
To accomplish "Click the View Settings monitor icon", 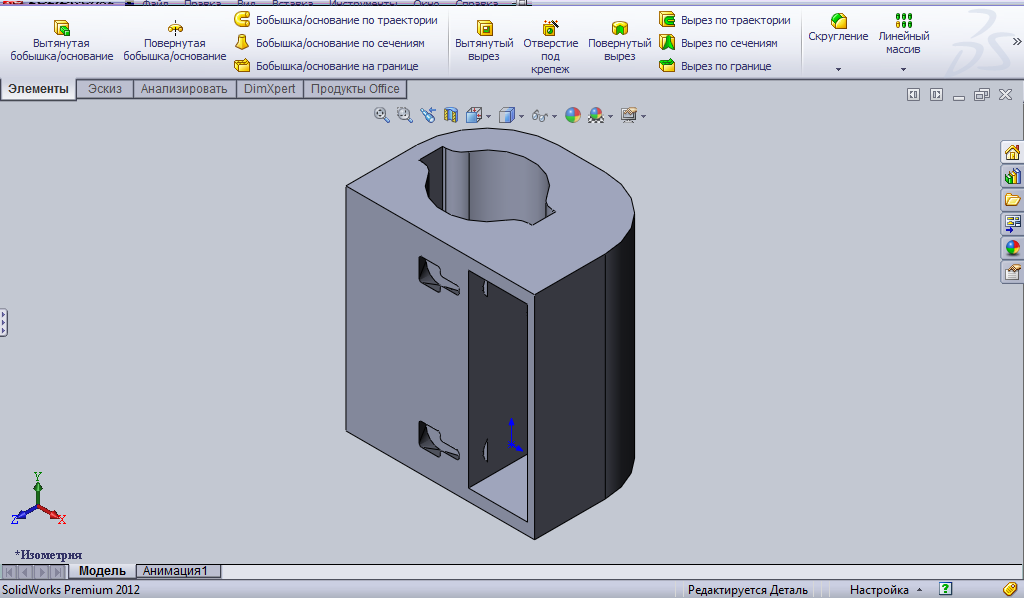I will pos(629,116).
